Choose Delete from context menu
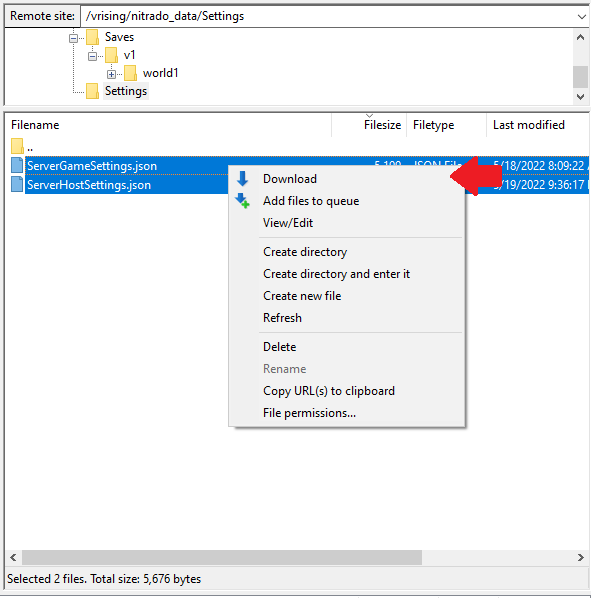This screenshot has width=591, height=598. [x=346, y=347]
